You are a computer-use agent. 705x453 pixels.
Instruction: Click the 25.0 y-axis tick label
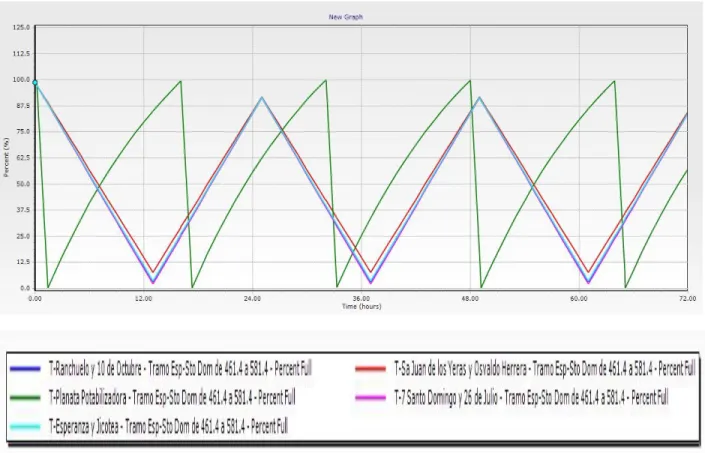coord(22,236)
